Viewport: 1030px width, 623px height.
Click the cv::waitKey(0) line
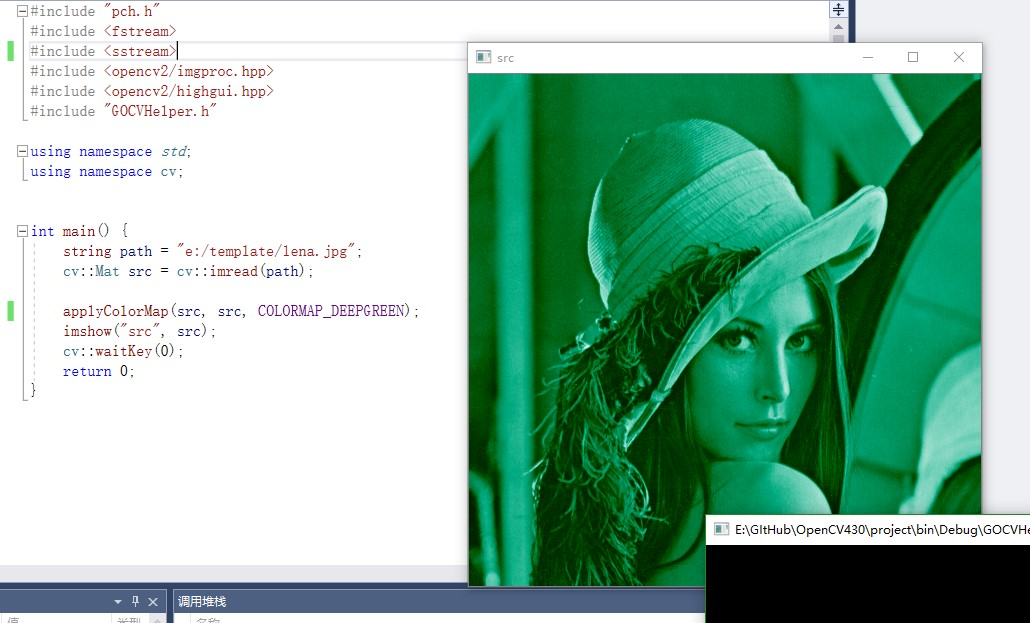(123, 351)
